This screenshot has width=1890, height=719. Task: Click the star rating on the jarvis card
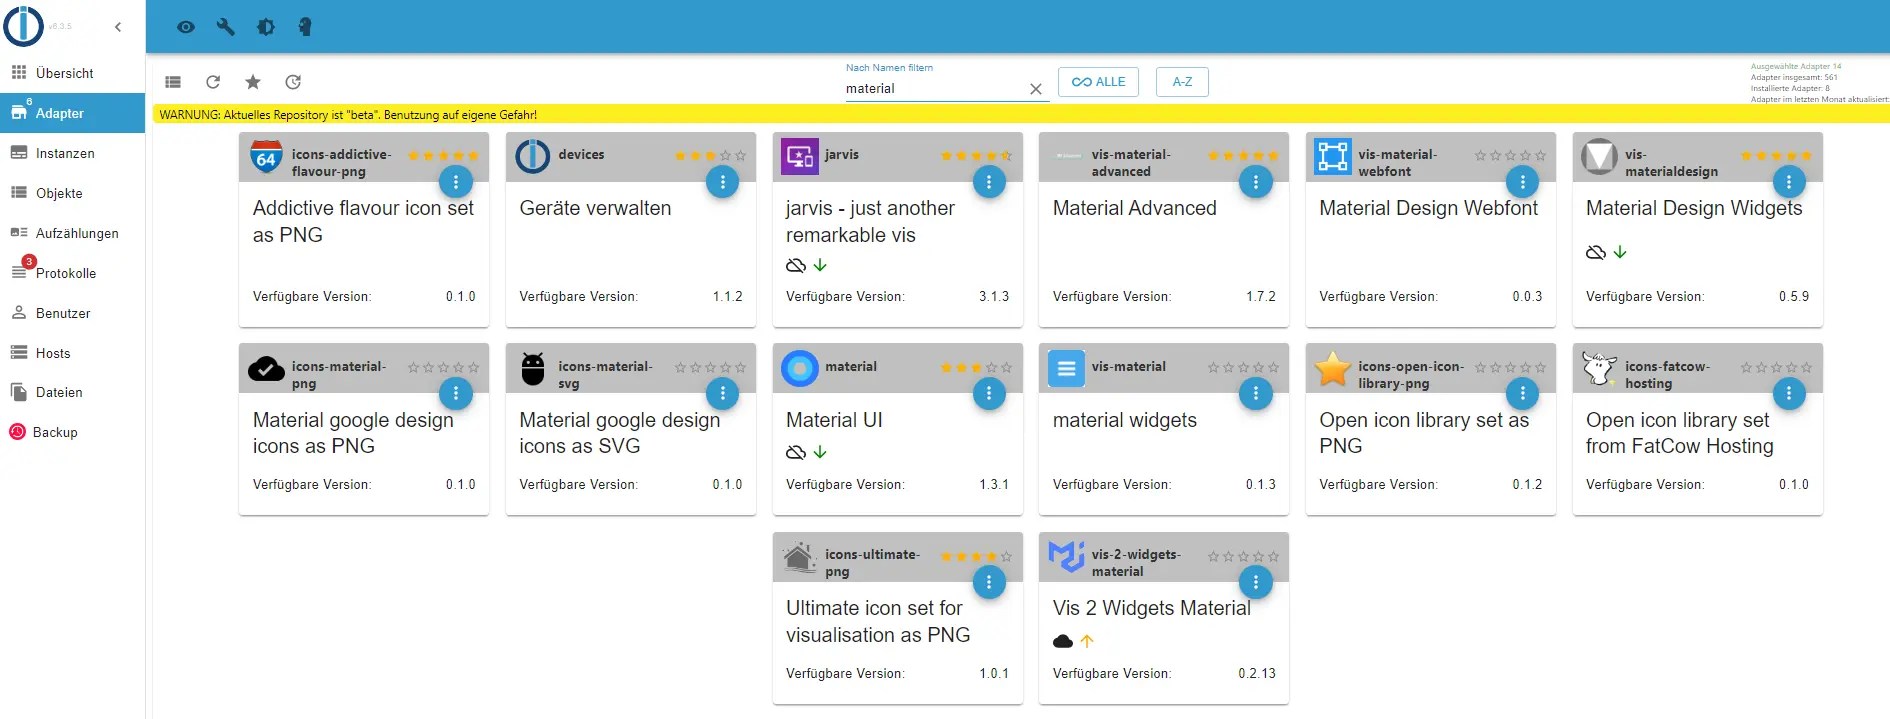(x=976, y=156)
